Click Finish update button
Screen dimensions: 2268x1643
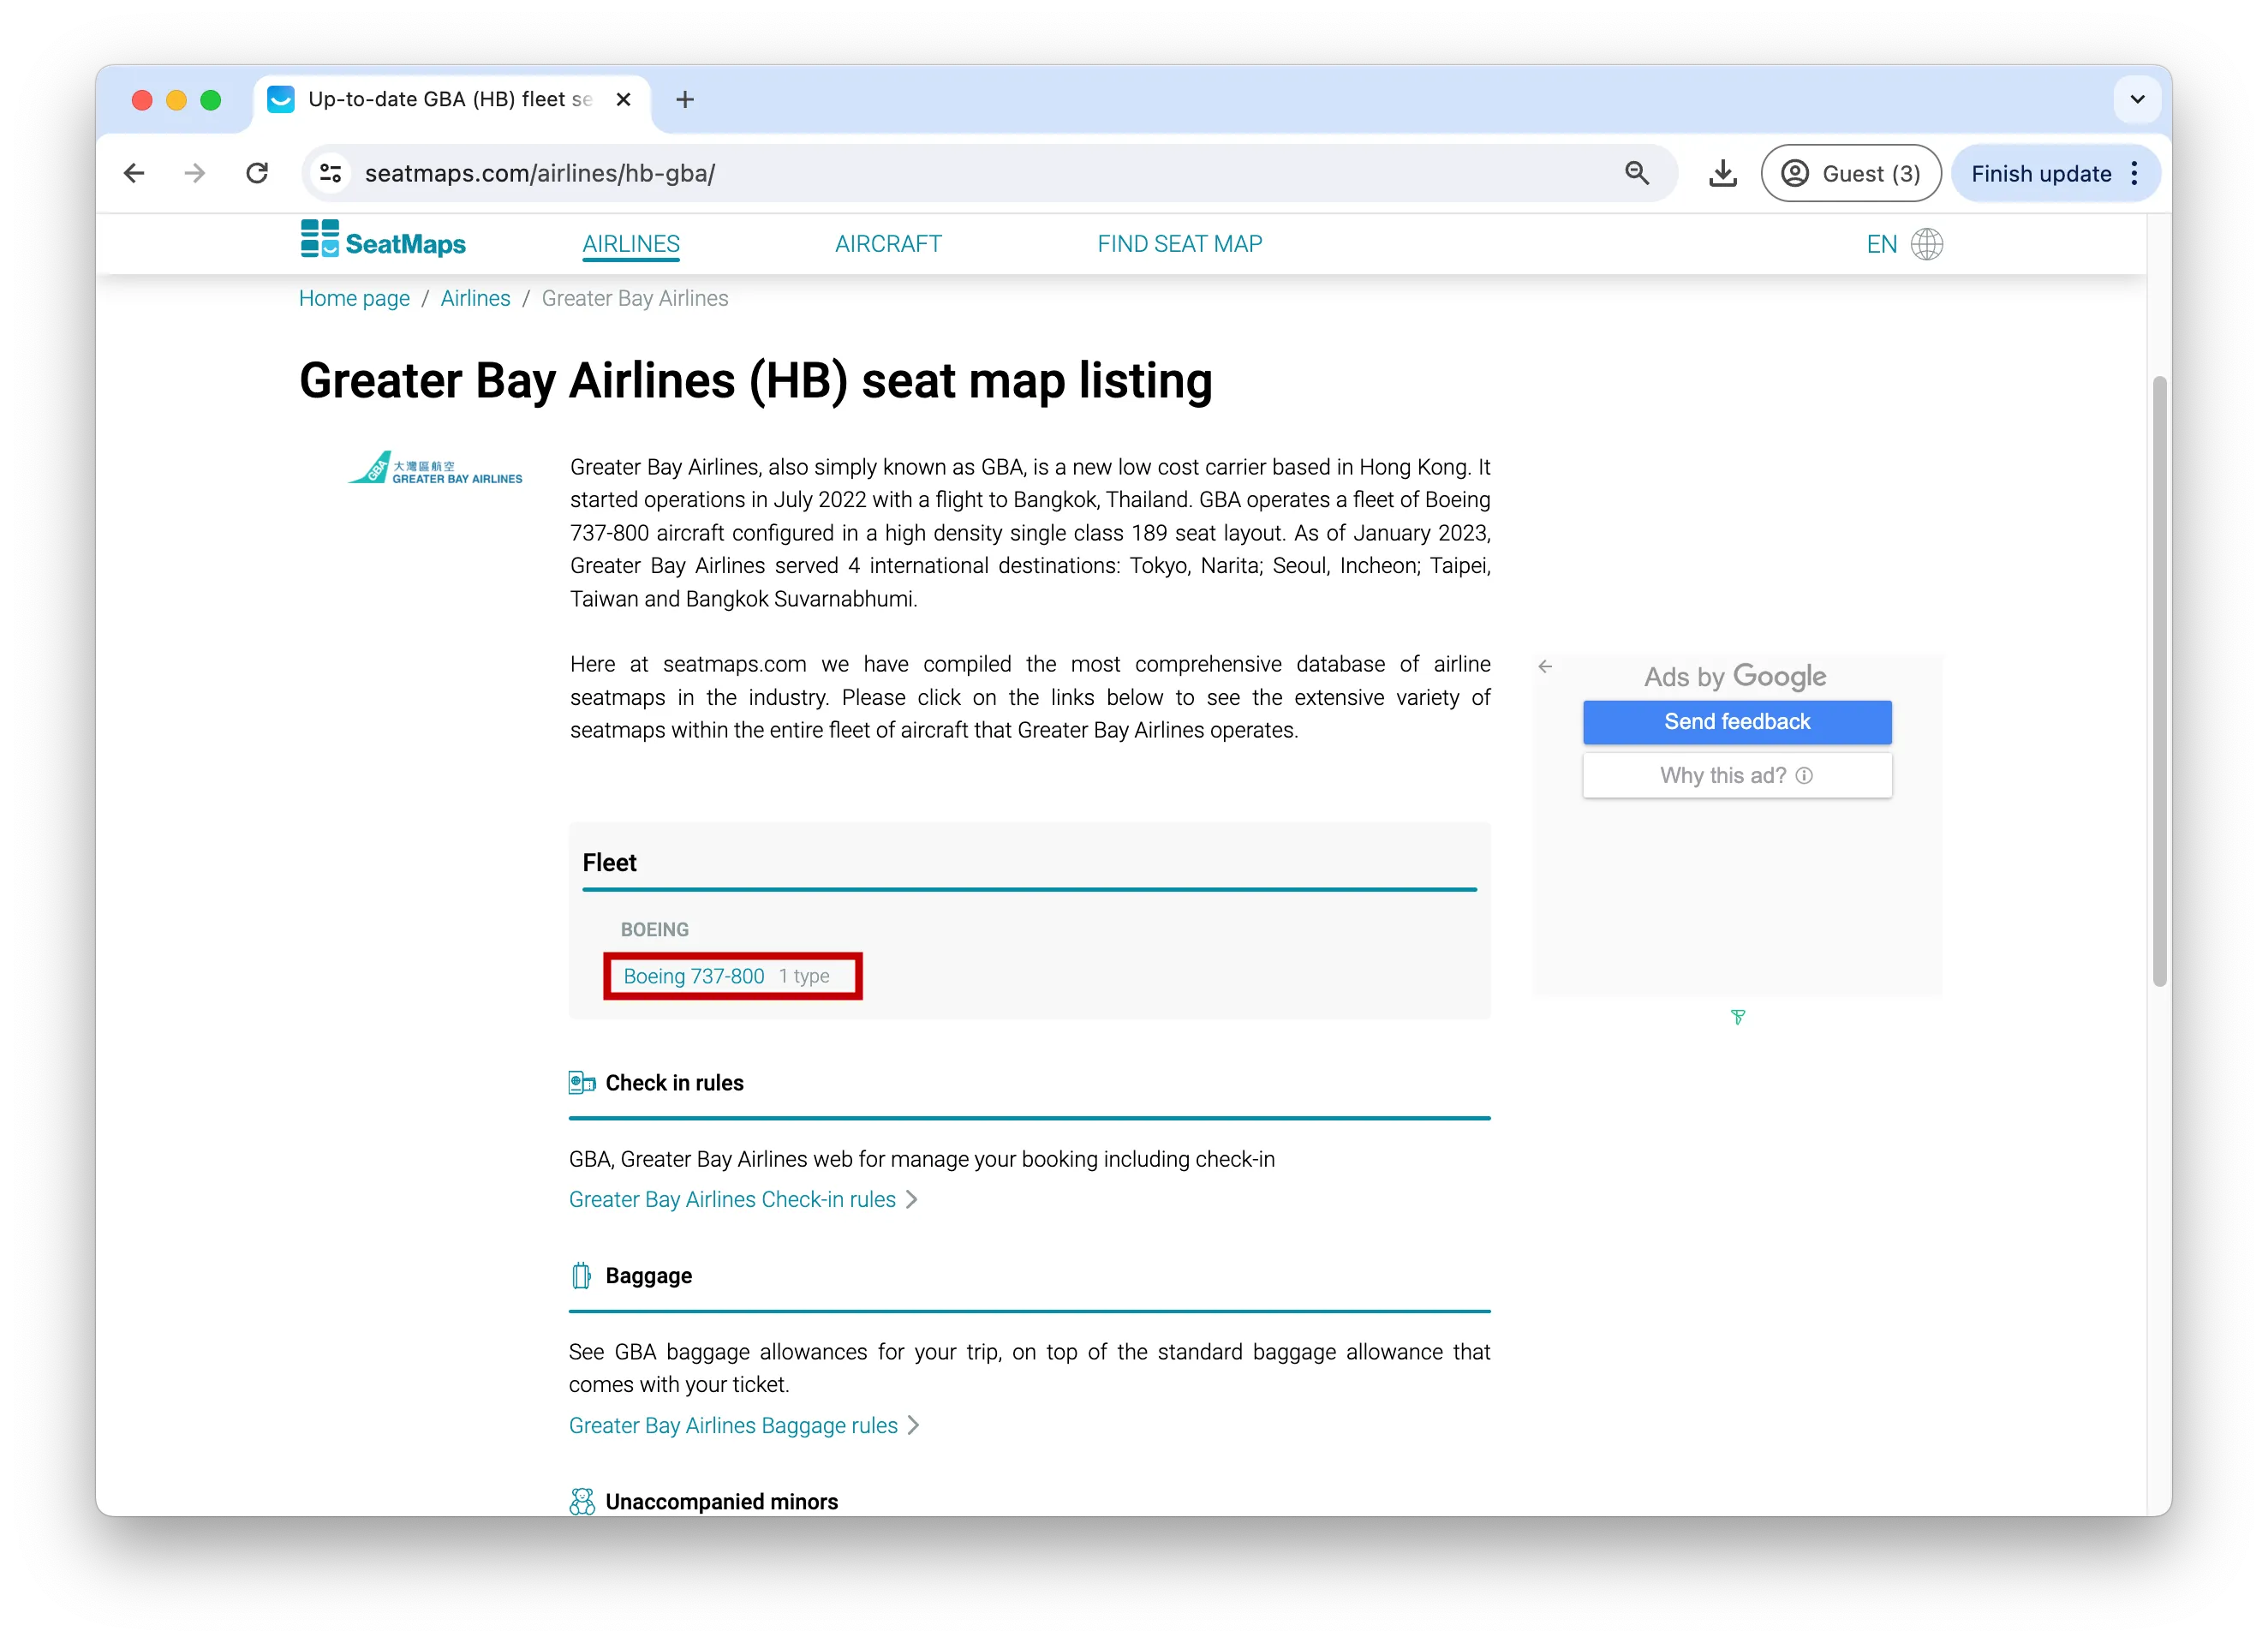[x=2040, y=173]
